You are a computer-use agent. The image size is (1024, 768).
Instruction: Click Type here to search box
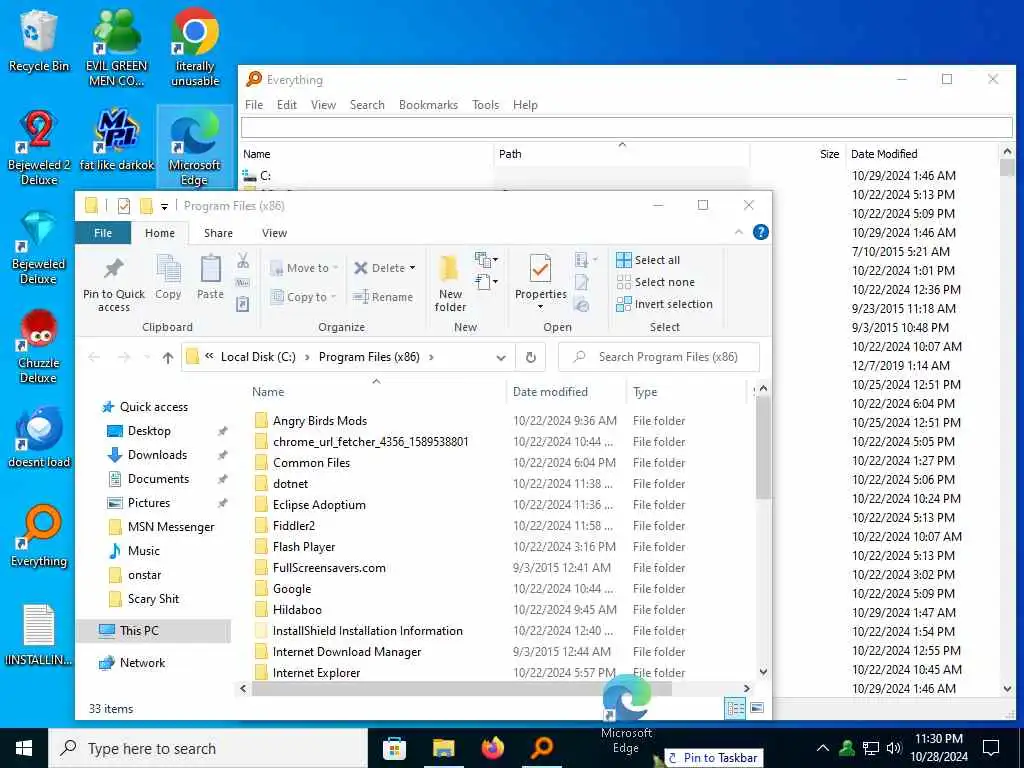point(209,748)
